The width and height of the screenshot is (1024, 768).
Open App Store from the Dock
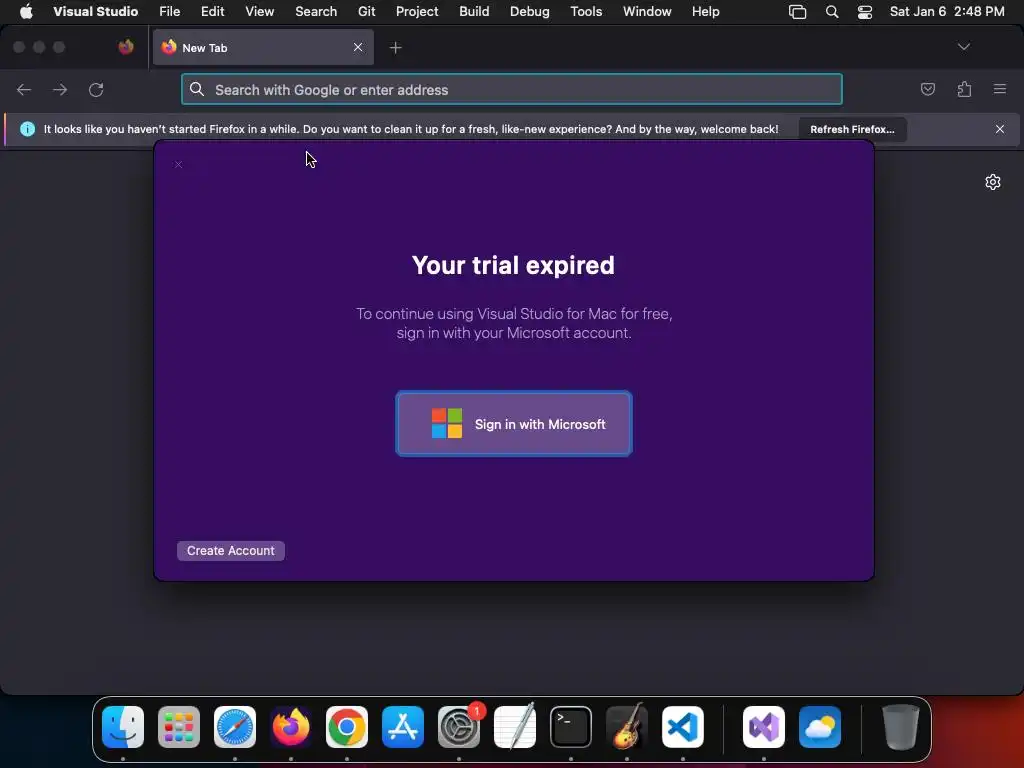403,727
